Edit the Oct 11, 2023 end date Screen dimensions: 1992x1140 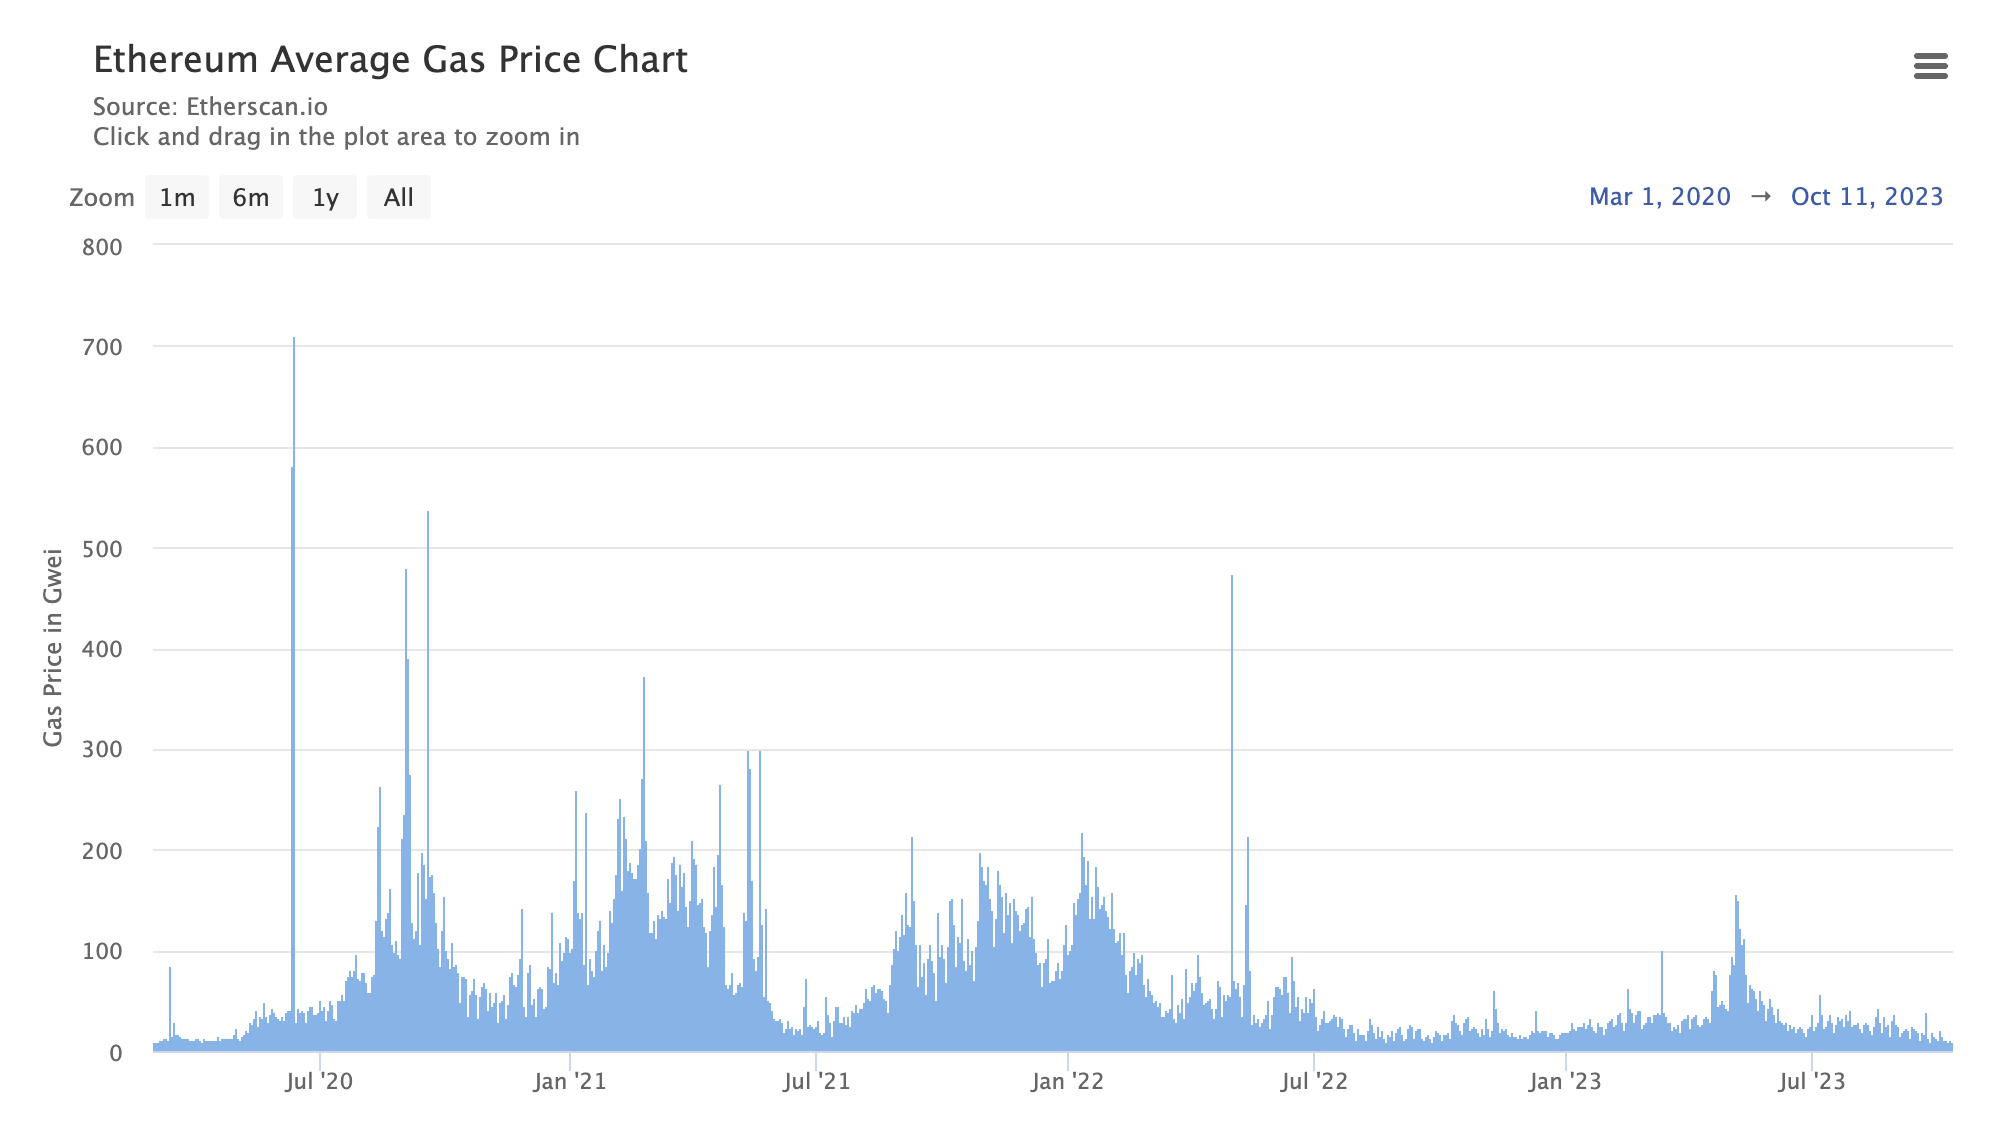tap(1866, 196)
